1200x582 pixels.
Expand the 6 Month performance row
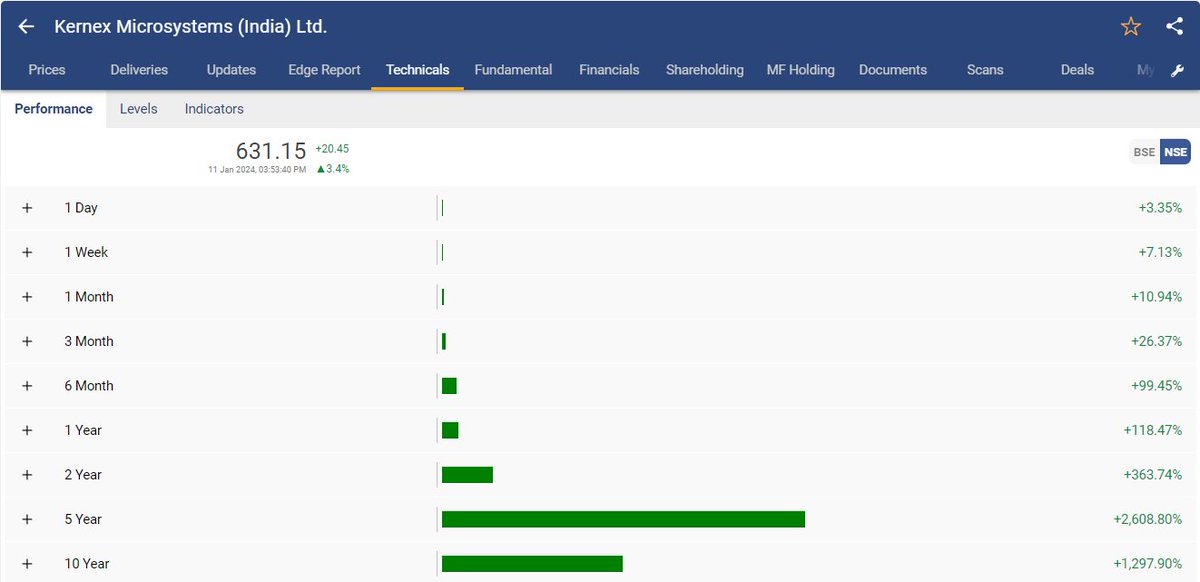[27, 386]
